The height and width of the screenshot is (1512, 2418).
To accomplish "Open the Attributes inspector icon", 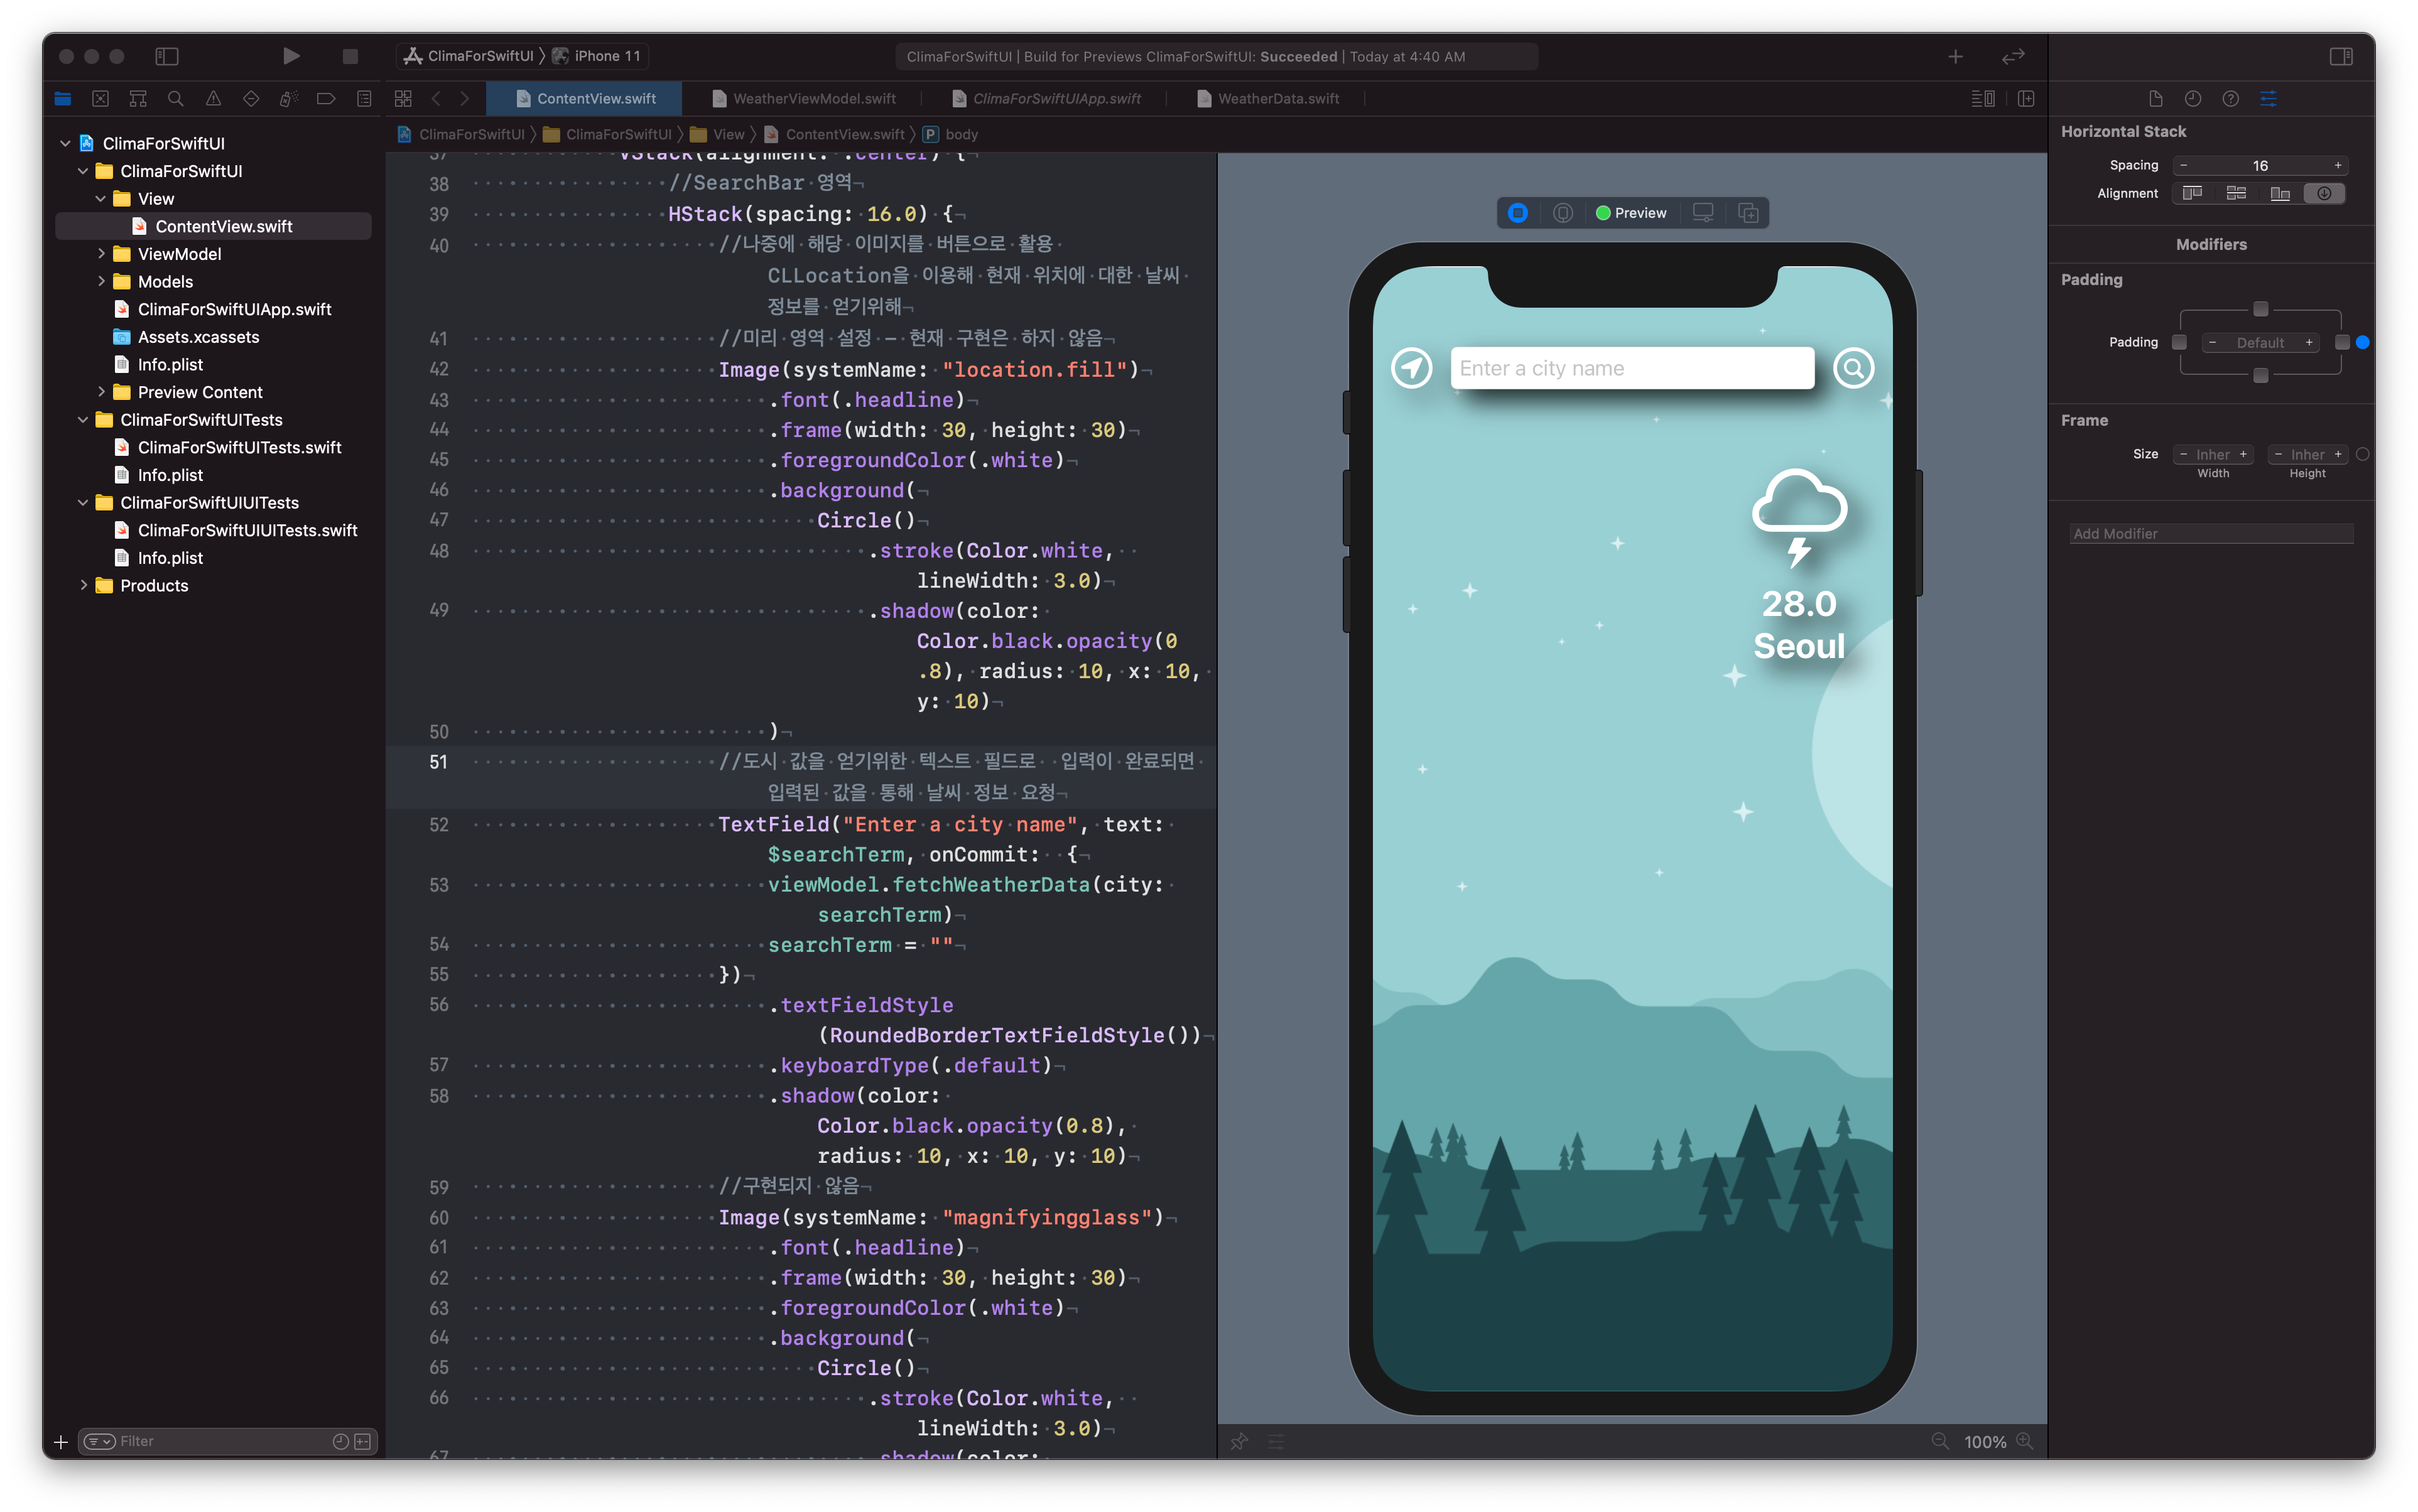I will tap(2268, 98).
